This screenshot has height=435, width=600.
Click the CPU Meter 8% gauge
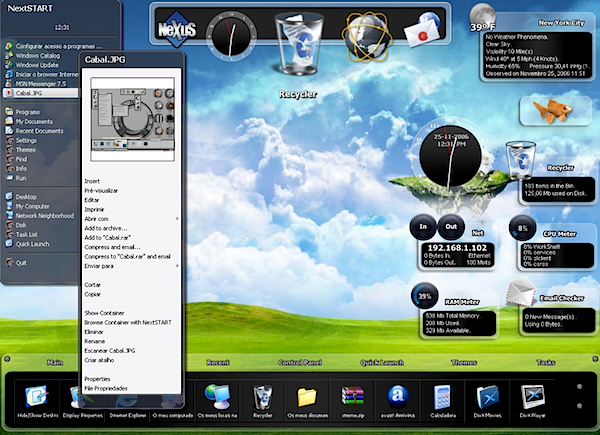(522, 228)
